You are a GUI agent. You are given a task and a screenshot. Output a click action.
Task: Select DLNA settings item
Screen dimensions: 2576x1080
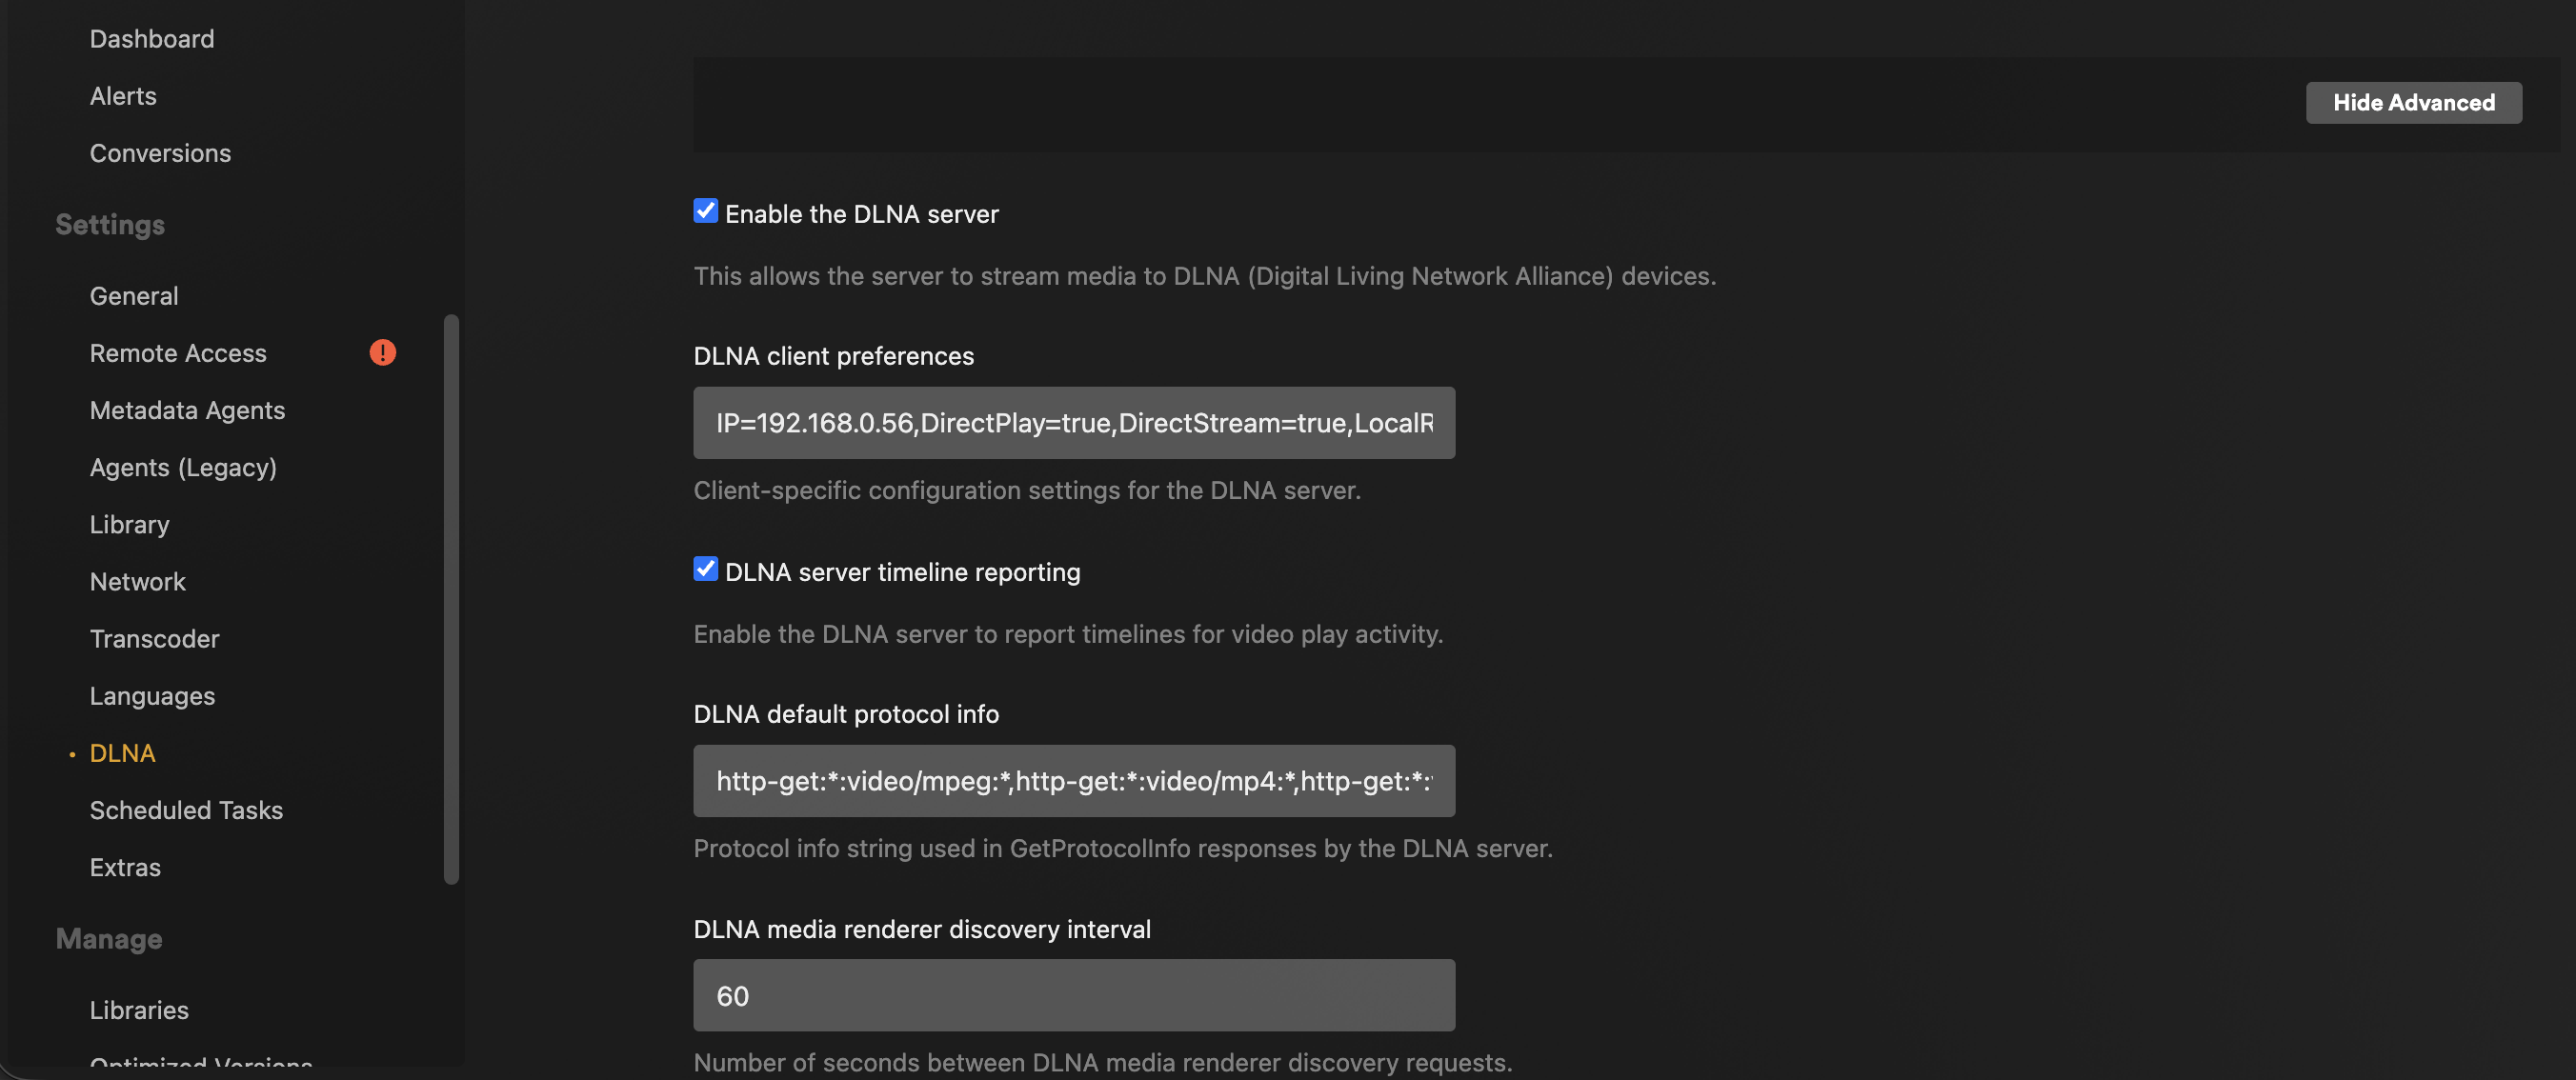pos(123,753)
